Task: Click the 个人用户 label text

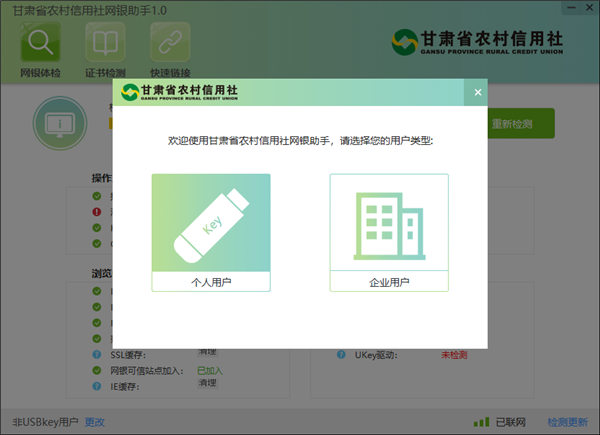Action: [x=211, y=282]
